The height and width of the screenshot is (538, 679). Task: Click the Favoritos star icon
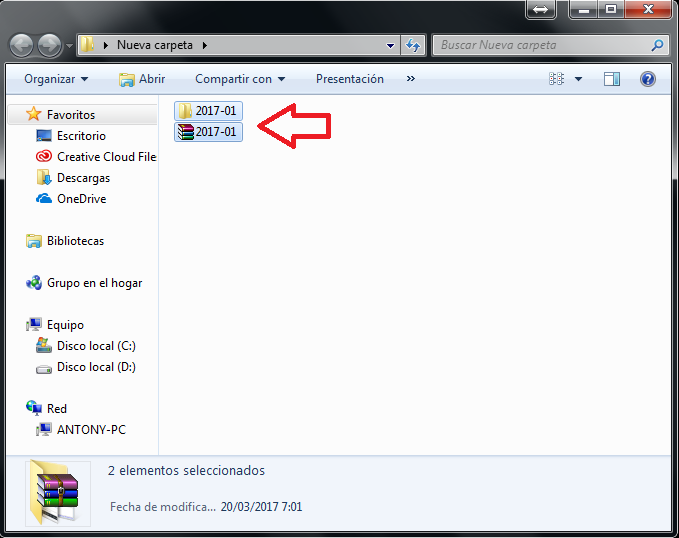click(x=33, y=114)
